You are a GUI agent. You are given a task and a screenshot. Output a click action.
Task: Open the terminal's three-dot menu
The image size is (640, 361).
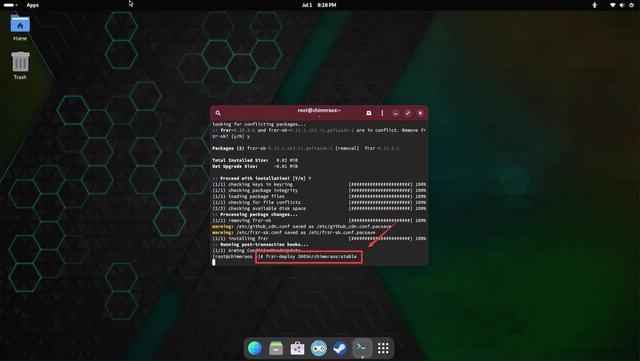[382, 113]
